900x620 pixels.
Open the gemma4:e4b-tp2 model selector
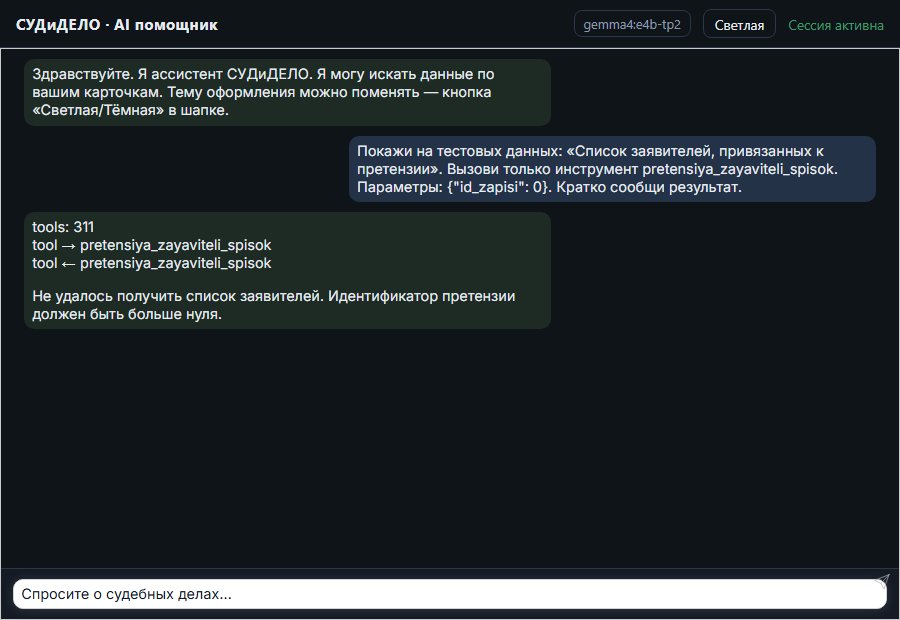pos(632,24)
